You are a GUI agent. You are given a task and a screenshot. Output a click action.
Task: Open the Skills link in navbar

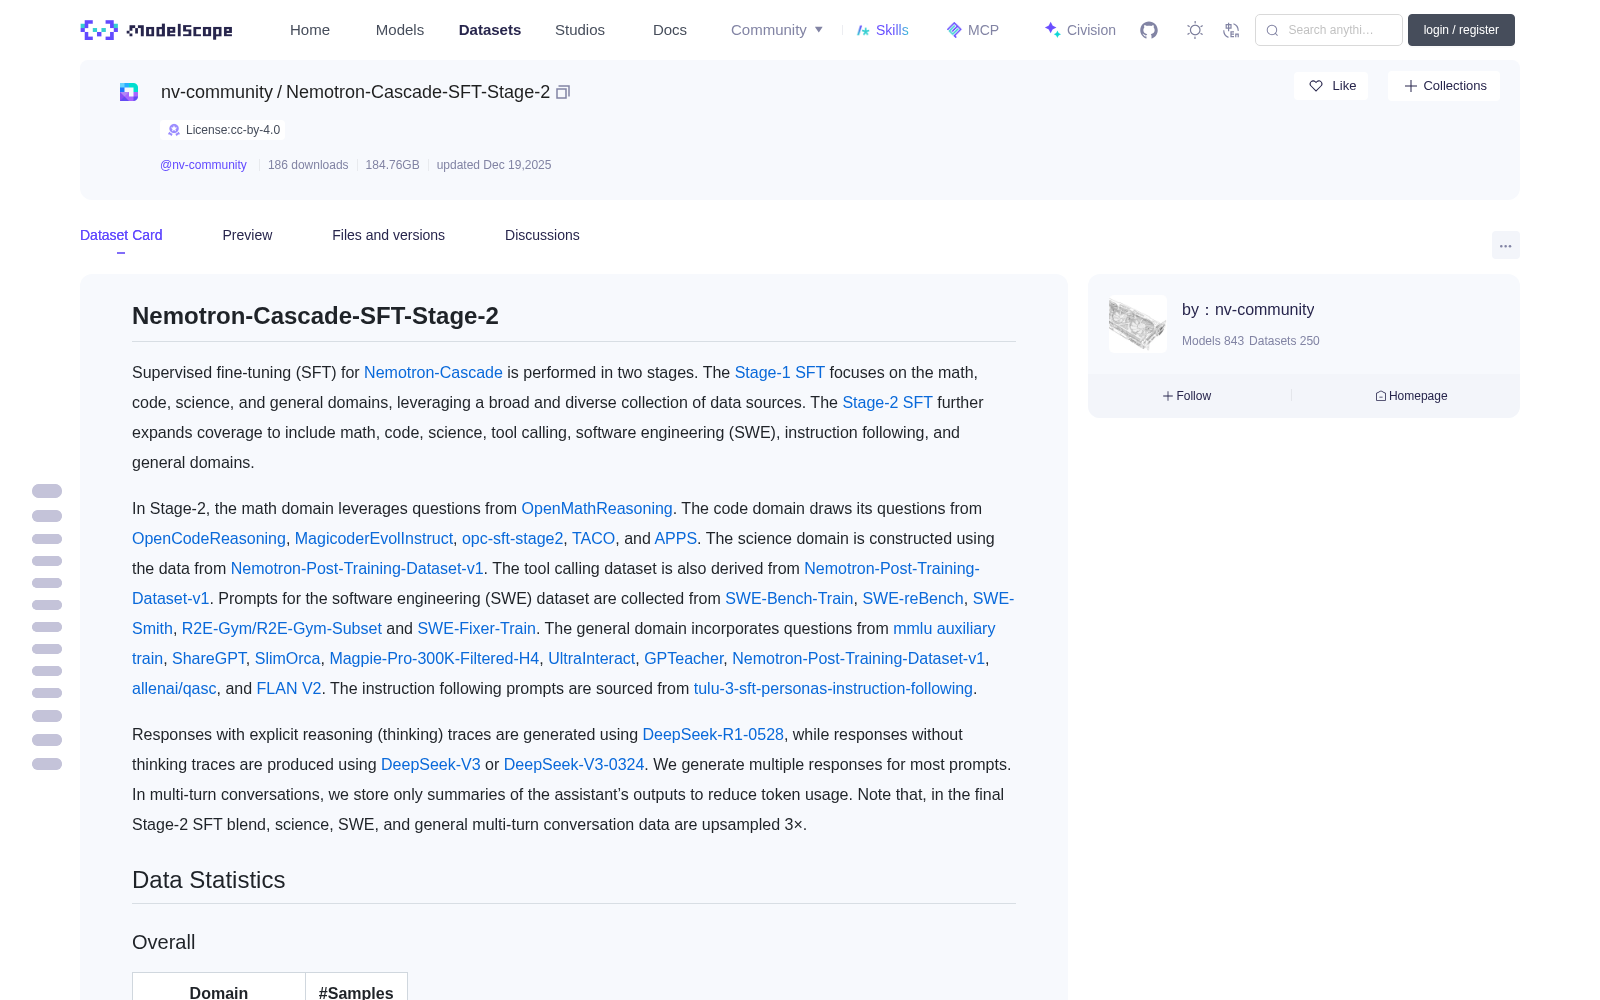tap(882, 30)
